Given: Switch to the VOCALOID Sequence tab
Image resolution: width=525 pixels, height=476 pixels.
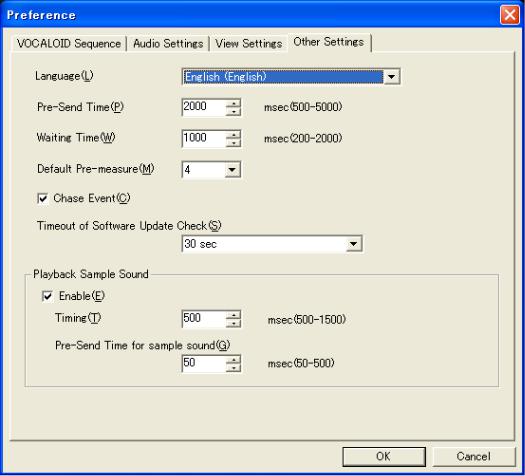Looking at the screenshot, I should pos(69,44).
